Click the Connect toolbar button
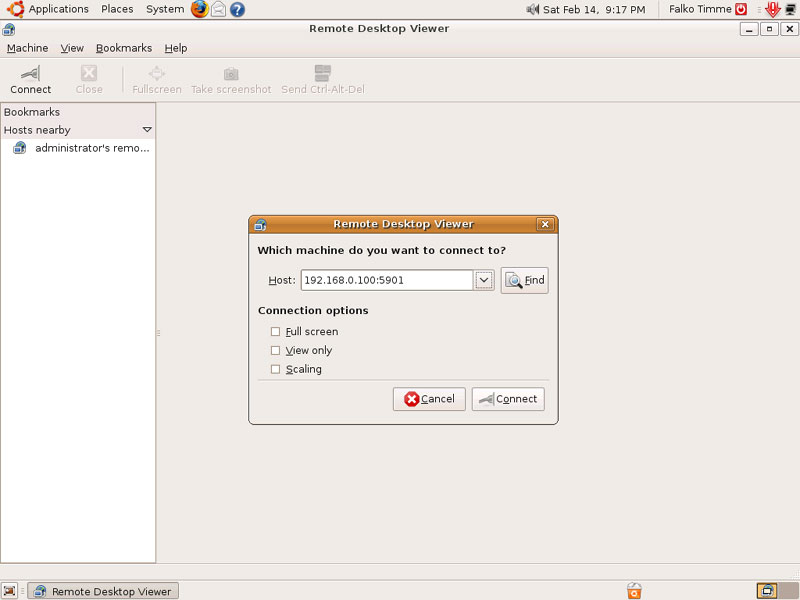Viewport: 800px width, 600px height. 31,80
